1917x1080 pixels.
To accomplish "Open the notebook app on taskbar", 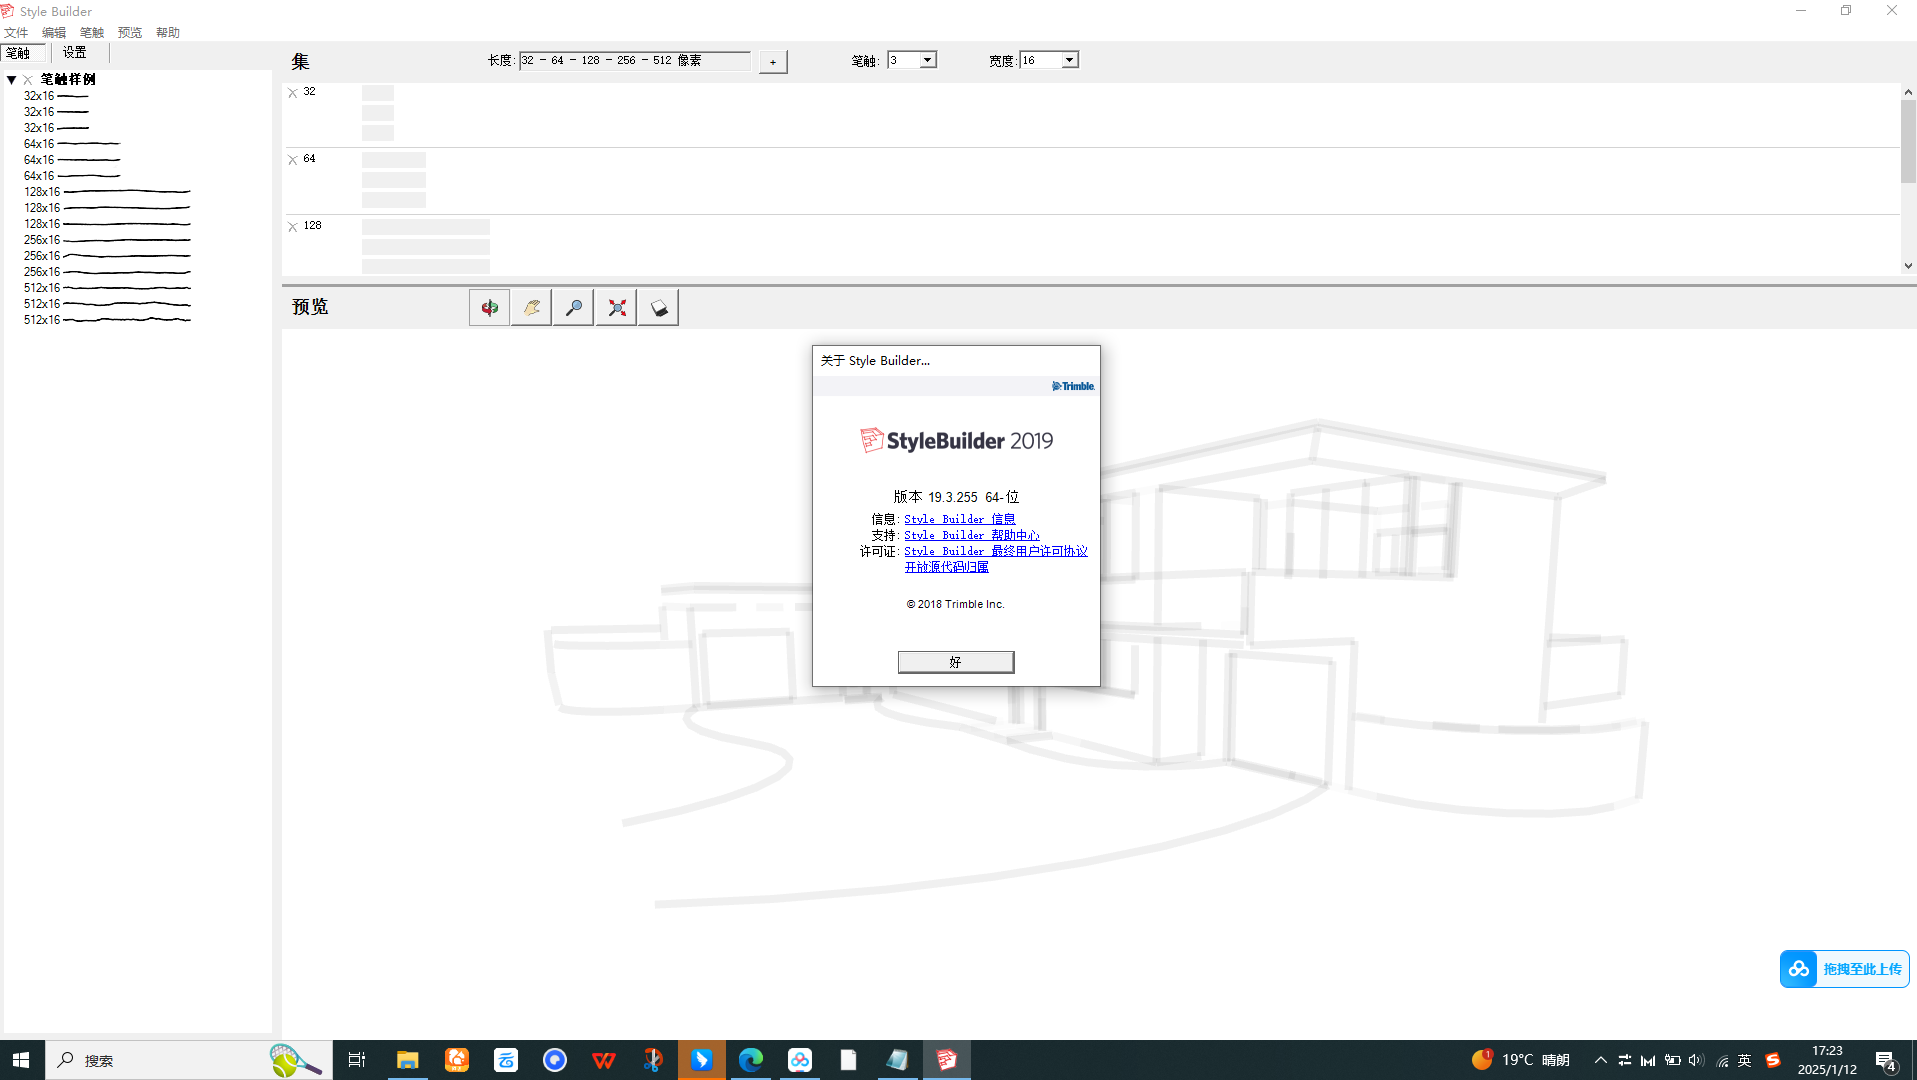I will tap(898, 1060).
